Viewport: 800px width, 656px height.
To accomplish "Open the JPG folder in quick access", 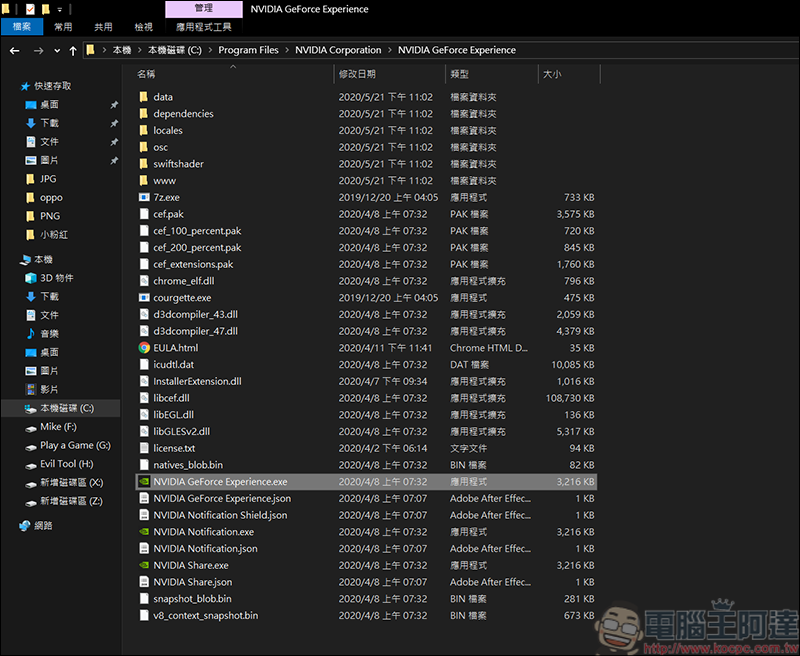I will [x=48, y=179].
